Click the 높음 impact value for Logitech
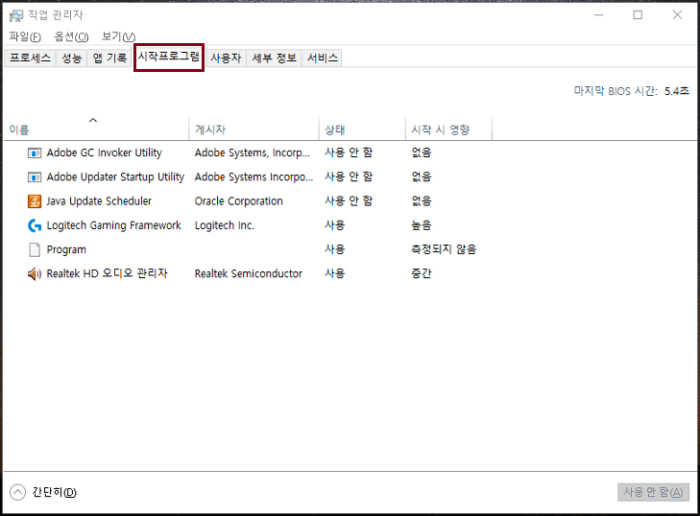The image size is (700, 516). pyautogui.click(x=421, y=225)
